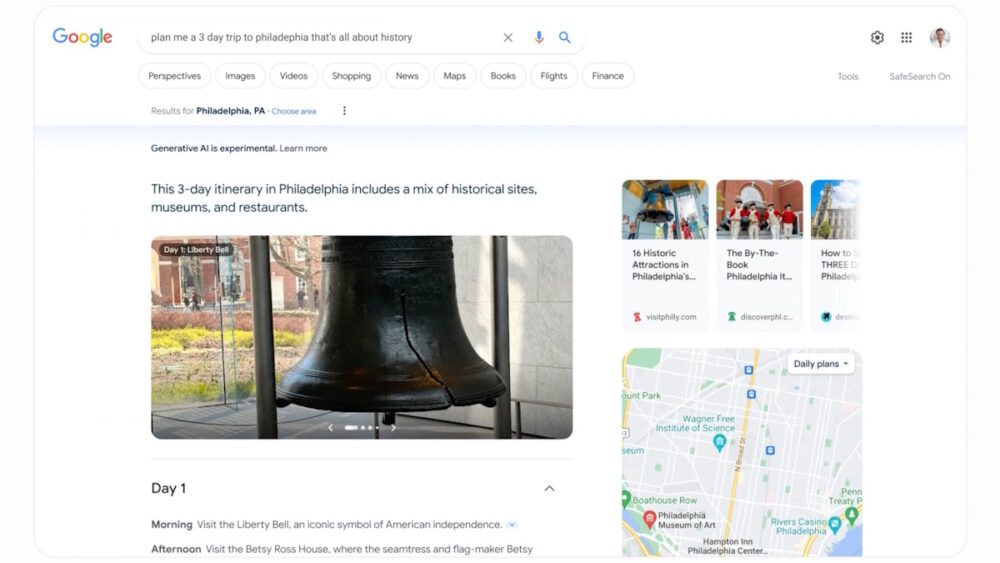Select the News filter chip

(x=407, y=76)
